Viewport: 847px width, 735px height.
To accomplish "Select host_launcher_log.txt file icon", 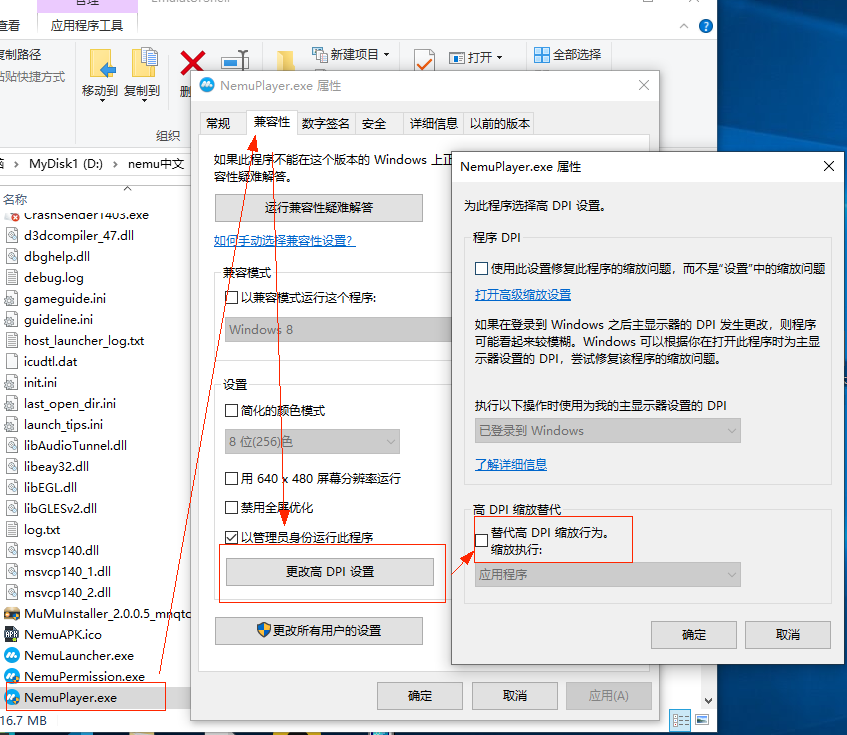I will point(12,341).
